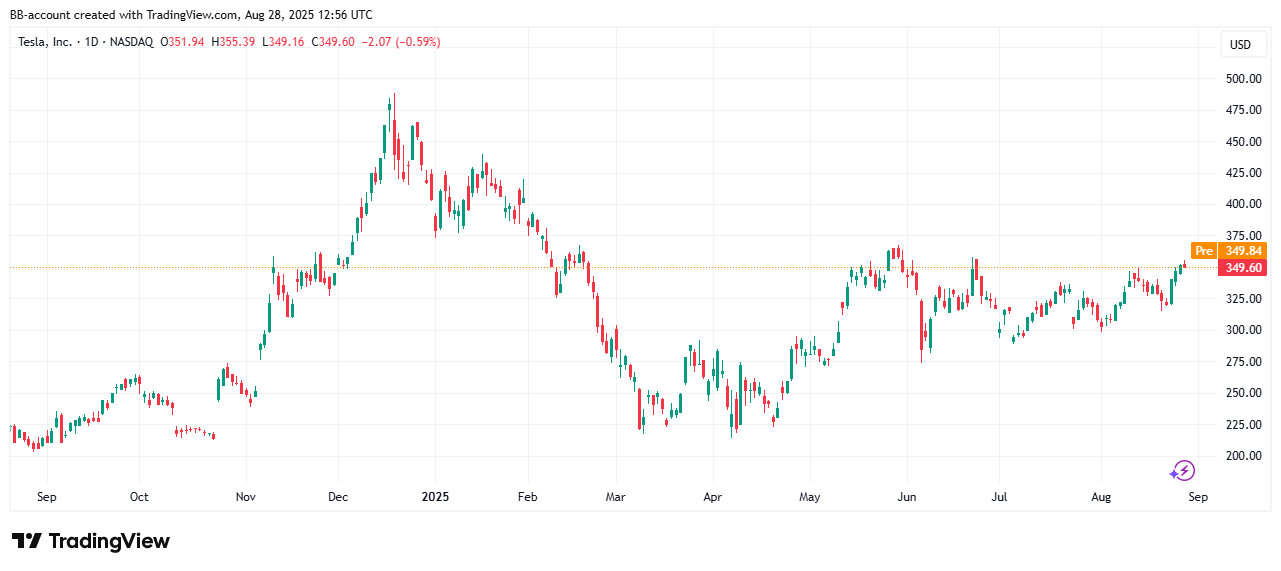Click the leftmost Sep time axis label
Viewport: 1281px width, 571px height.
[46, 497]
